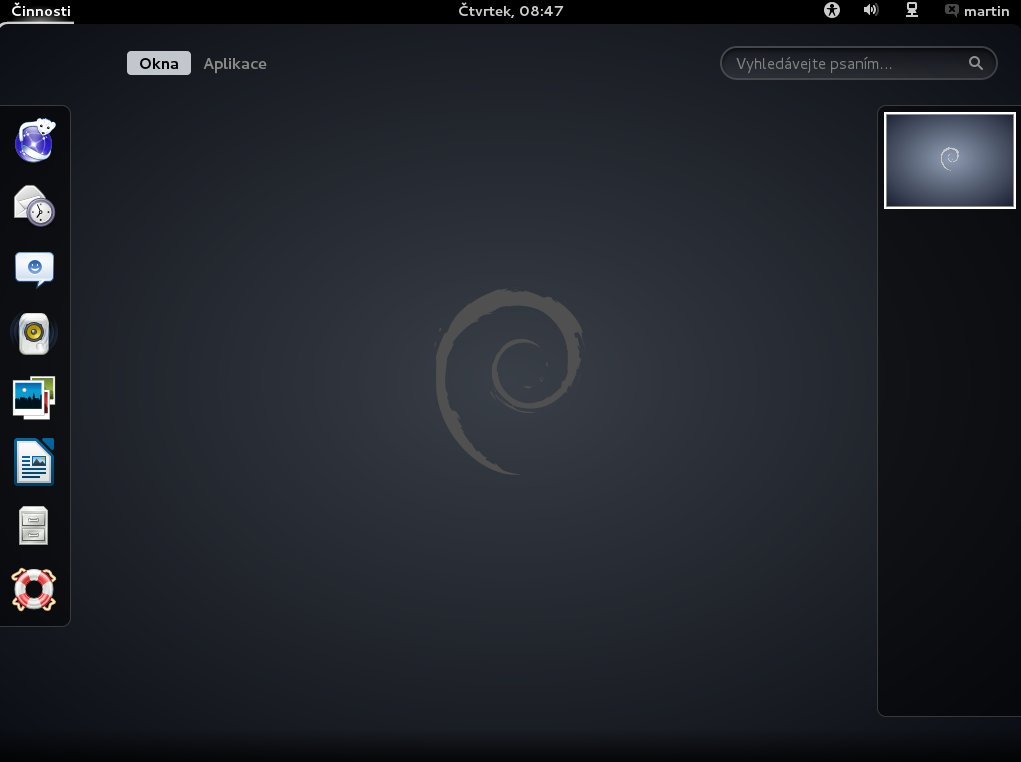Switch to the Aplikace view
The height and width of the screenshot is (762, 1021).
coord(234,63)
